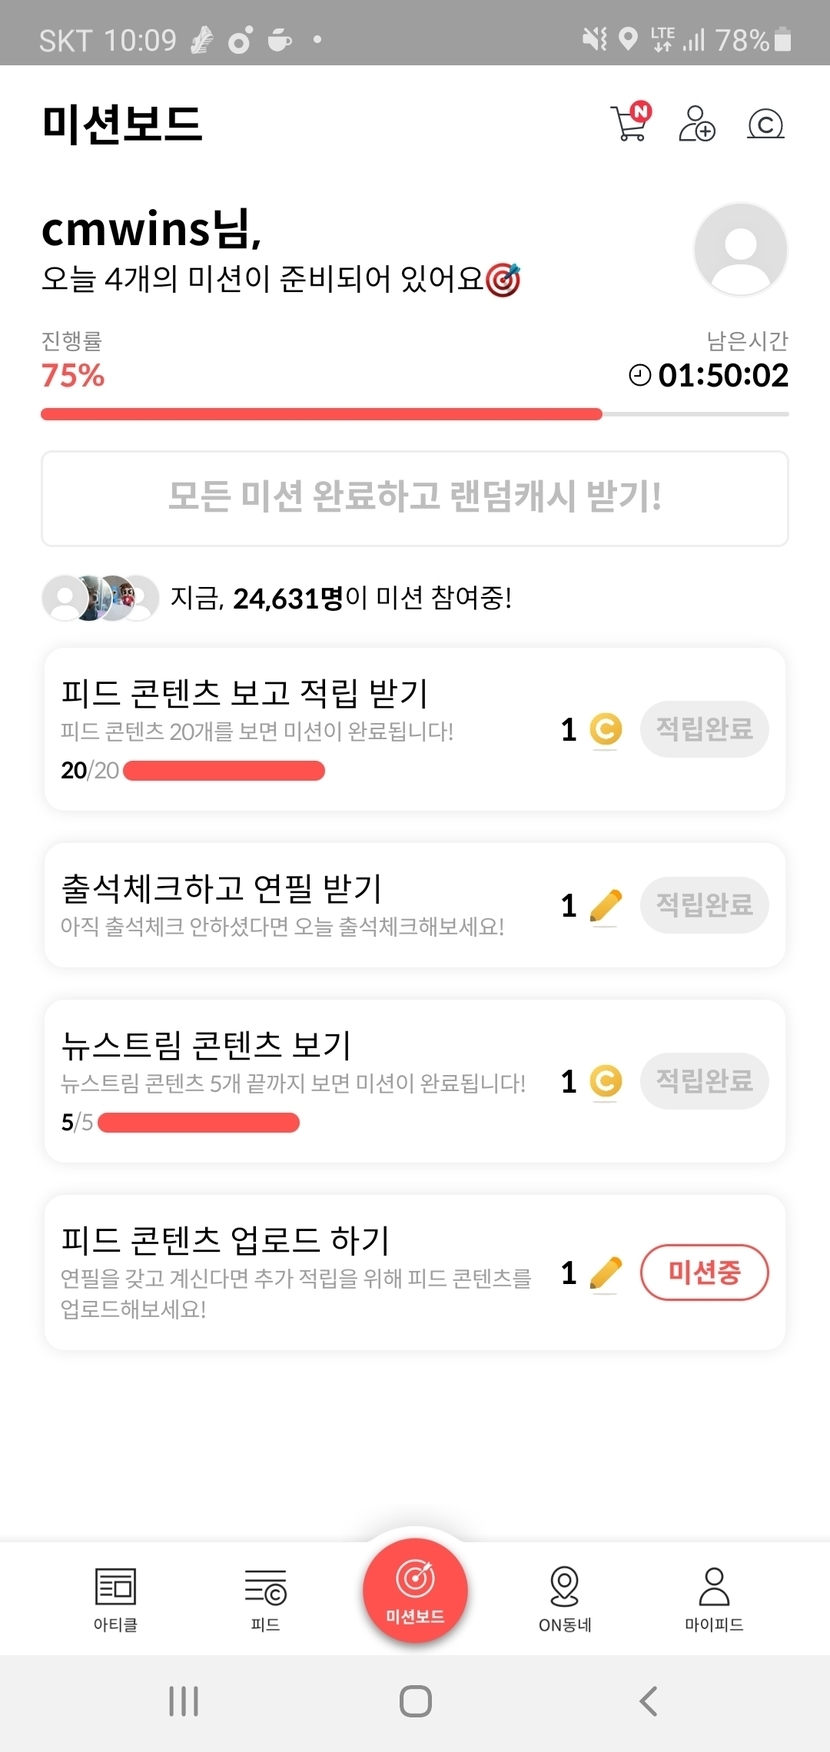
Task: Switch to the 피드 tab
Action: coord(265,1598)
